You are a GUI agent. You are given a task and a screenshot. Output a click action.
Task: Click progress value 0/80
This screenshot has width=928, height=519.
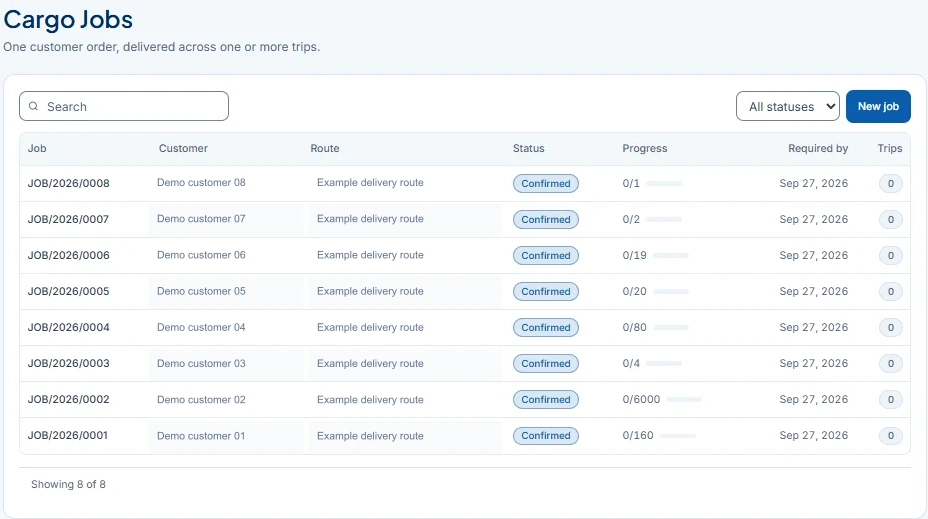coord(634,328)
